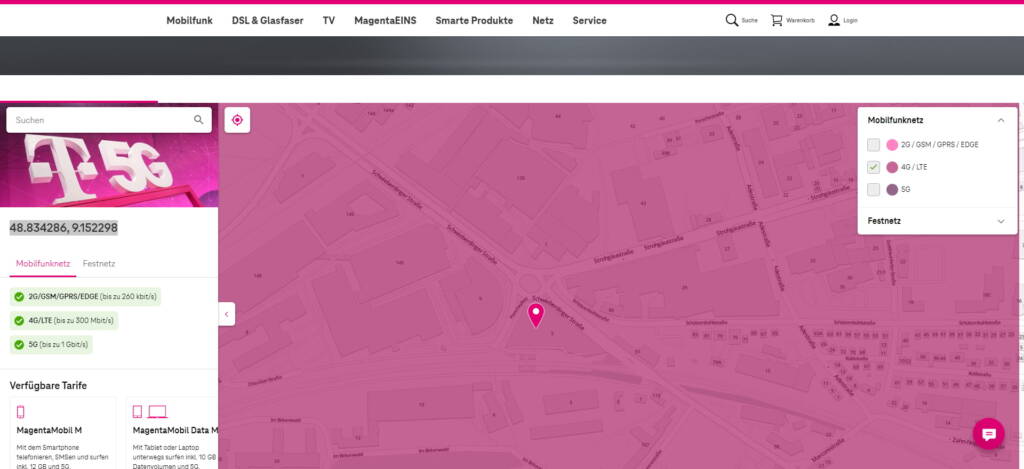1024x469 pixels.
Task: Click the pink location pin on map
Action: 536,315
